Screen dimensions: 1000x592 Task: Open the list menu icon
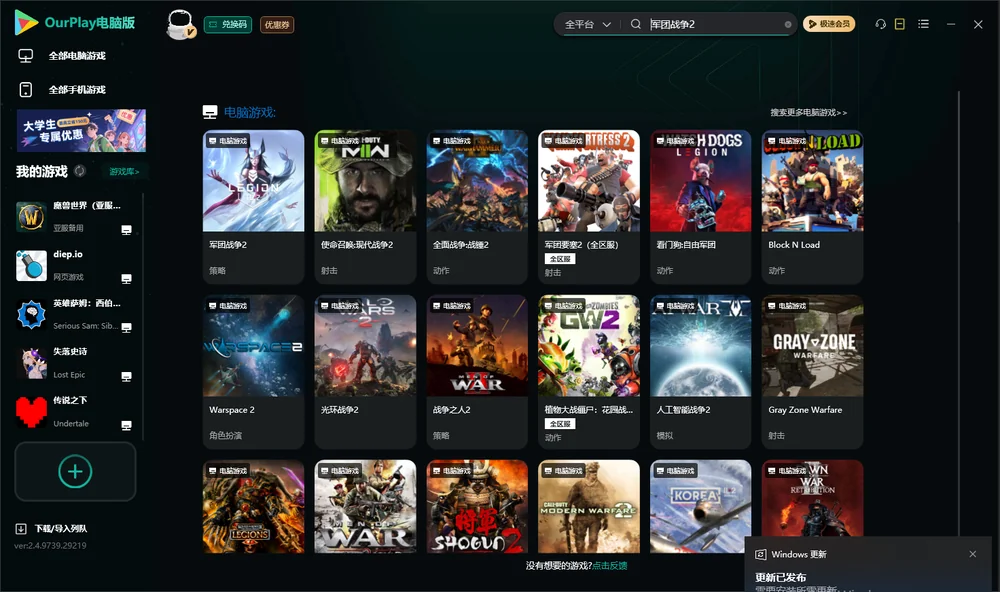(923, 24)
